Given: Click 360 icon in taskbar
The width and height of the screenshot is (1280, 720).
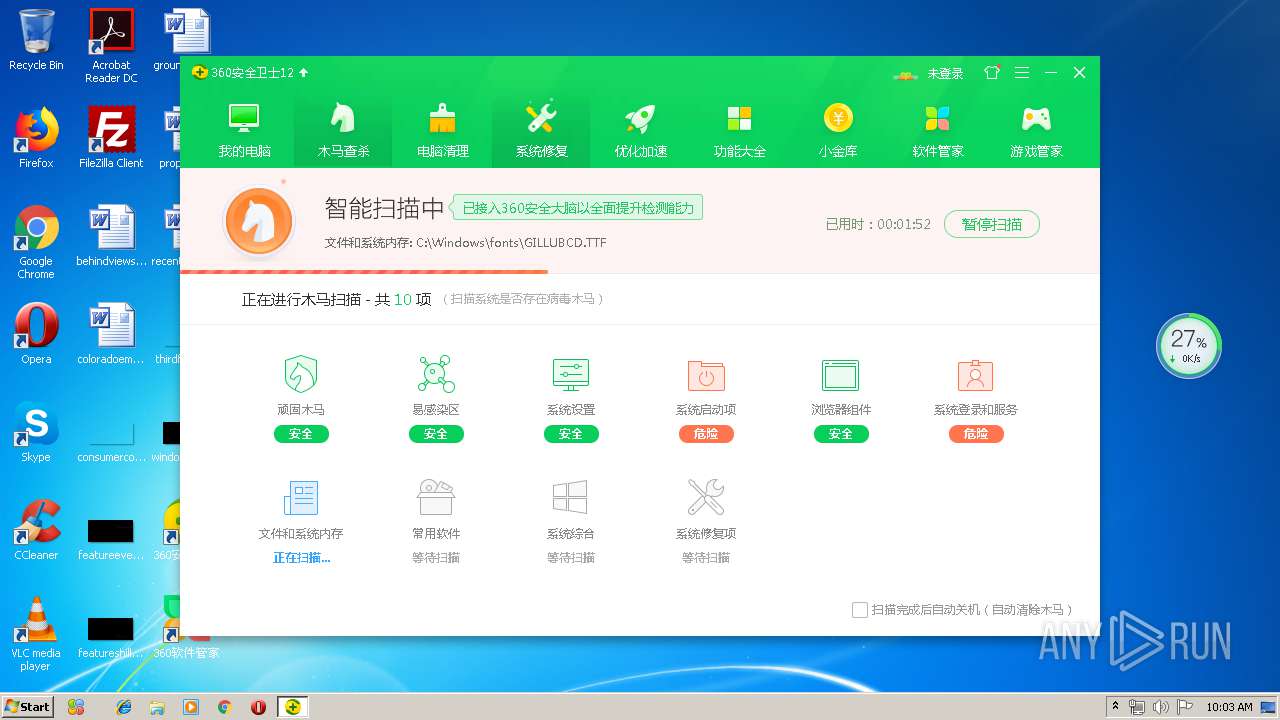Looking at the screenshot, I should [292, 707].
